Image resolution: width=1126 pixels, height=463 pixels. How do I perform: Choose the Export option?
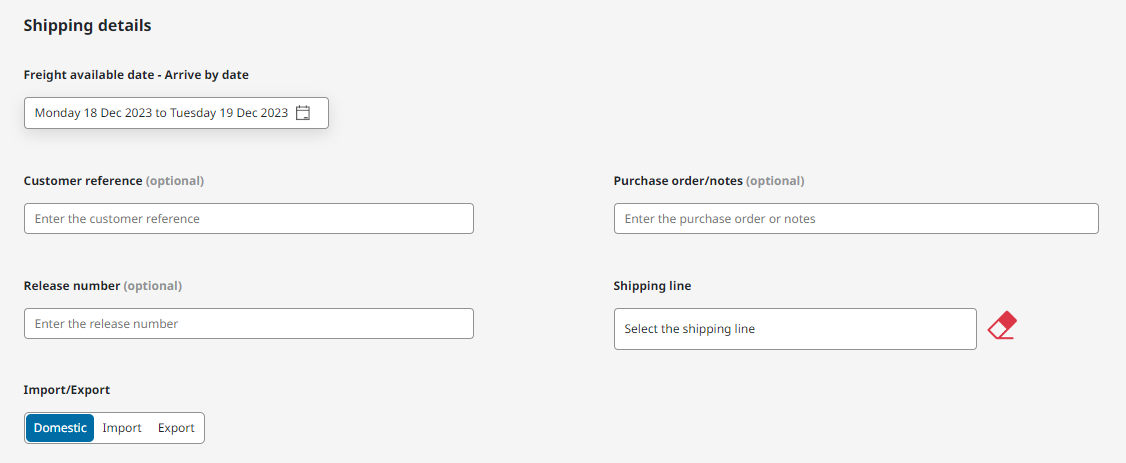176,428
